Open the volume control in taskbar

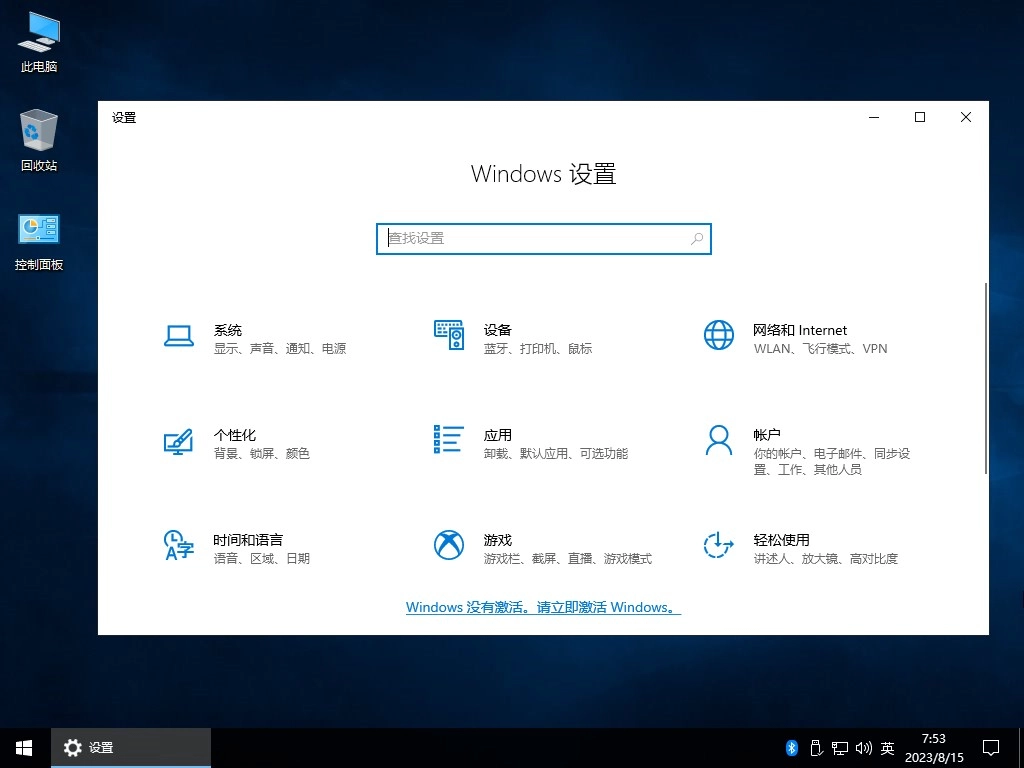[864, 747]
